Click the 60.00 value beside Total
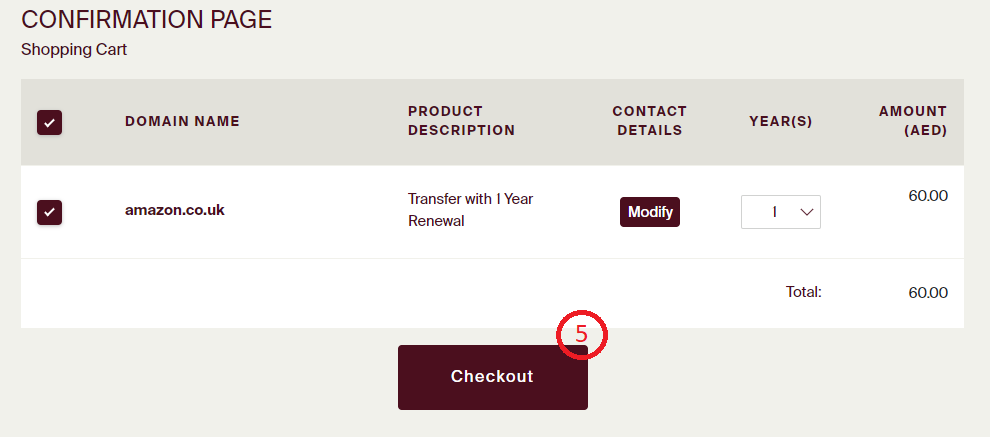990x437 pixels. 928,292
